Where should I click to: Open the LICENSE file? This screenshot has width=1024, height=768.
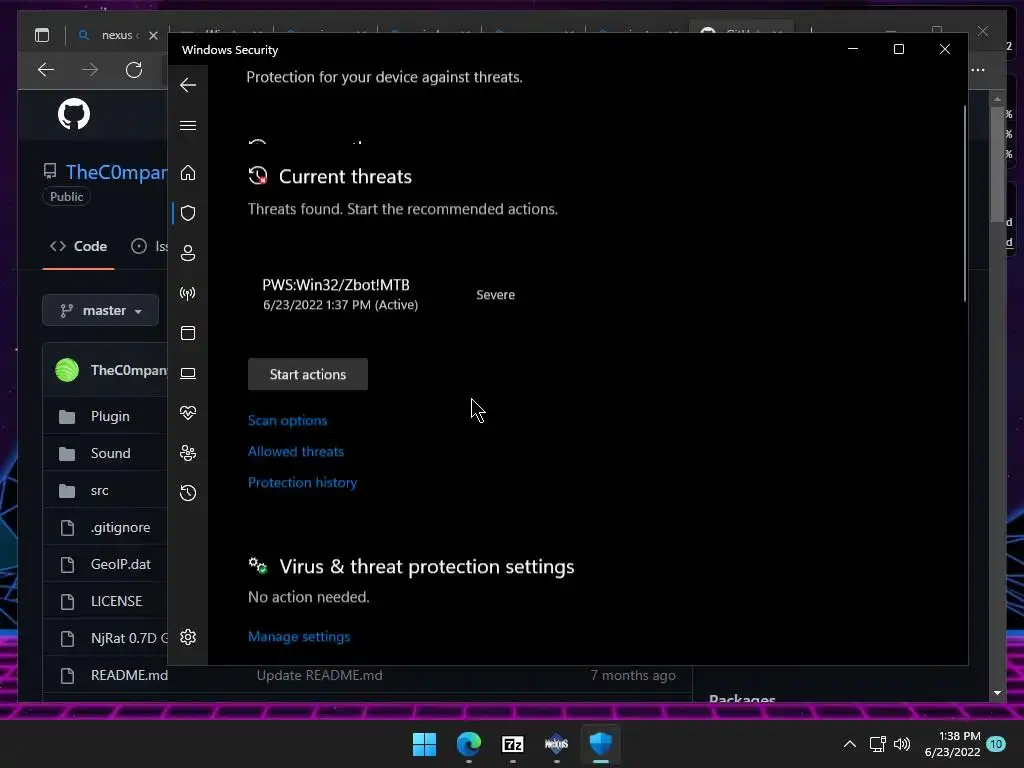116,601
